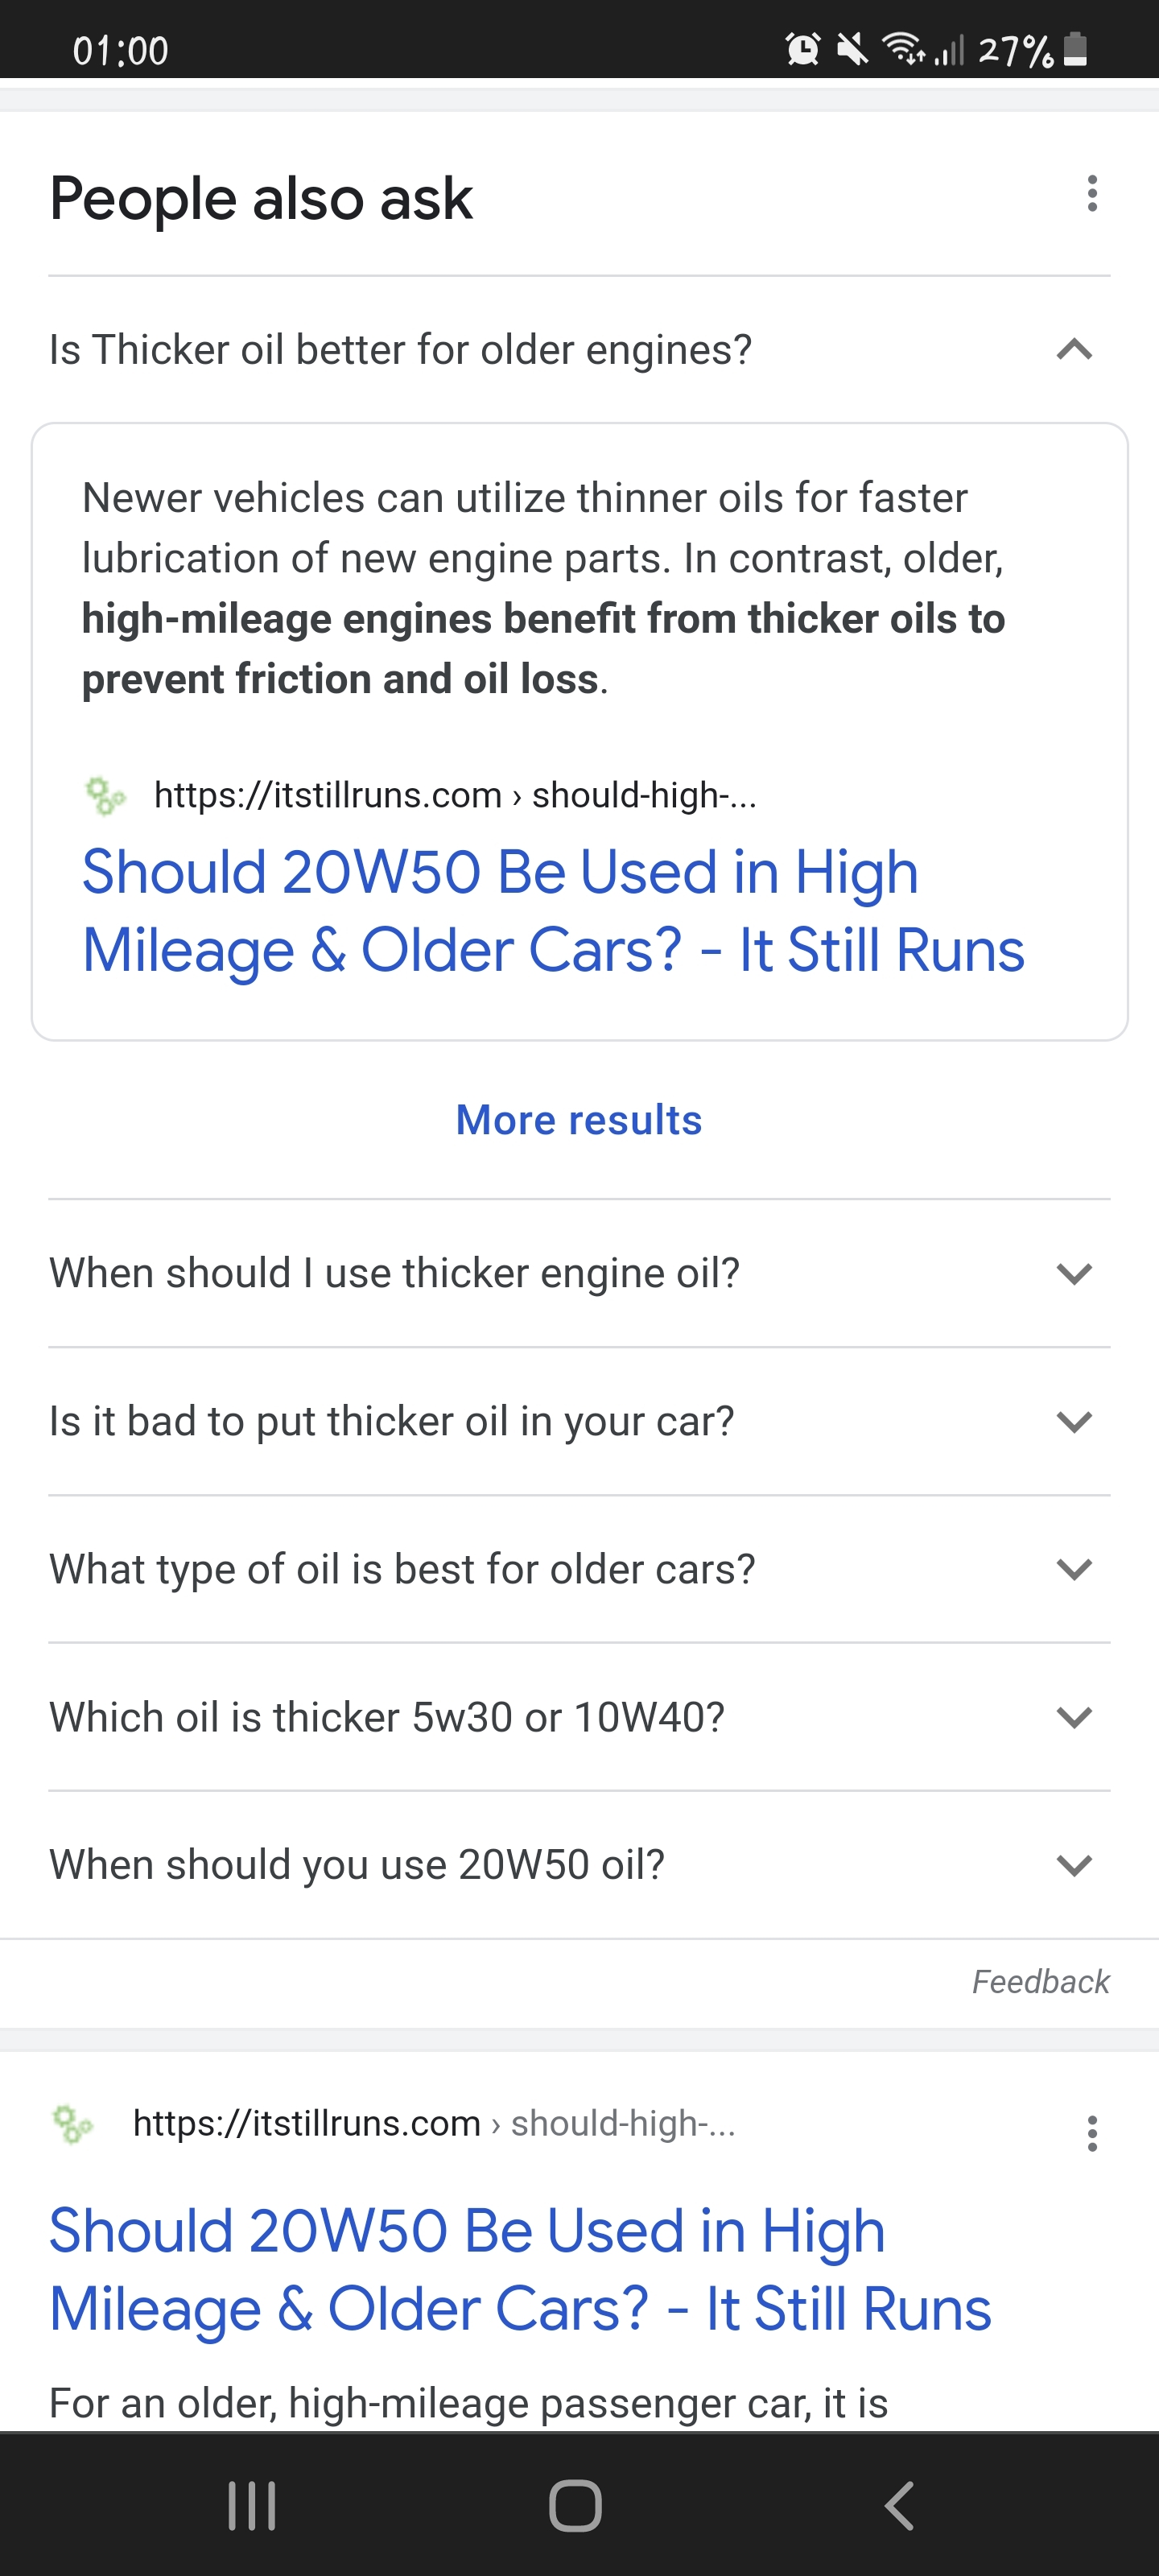Tap the More results link
The height and width of the screenshot is (2576, 1159).
point(579,1120)
